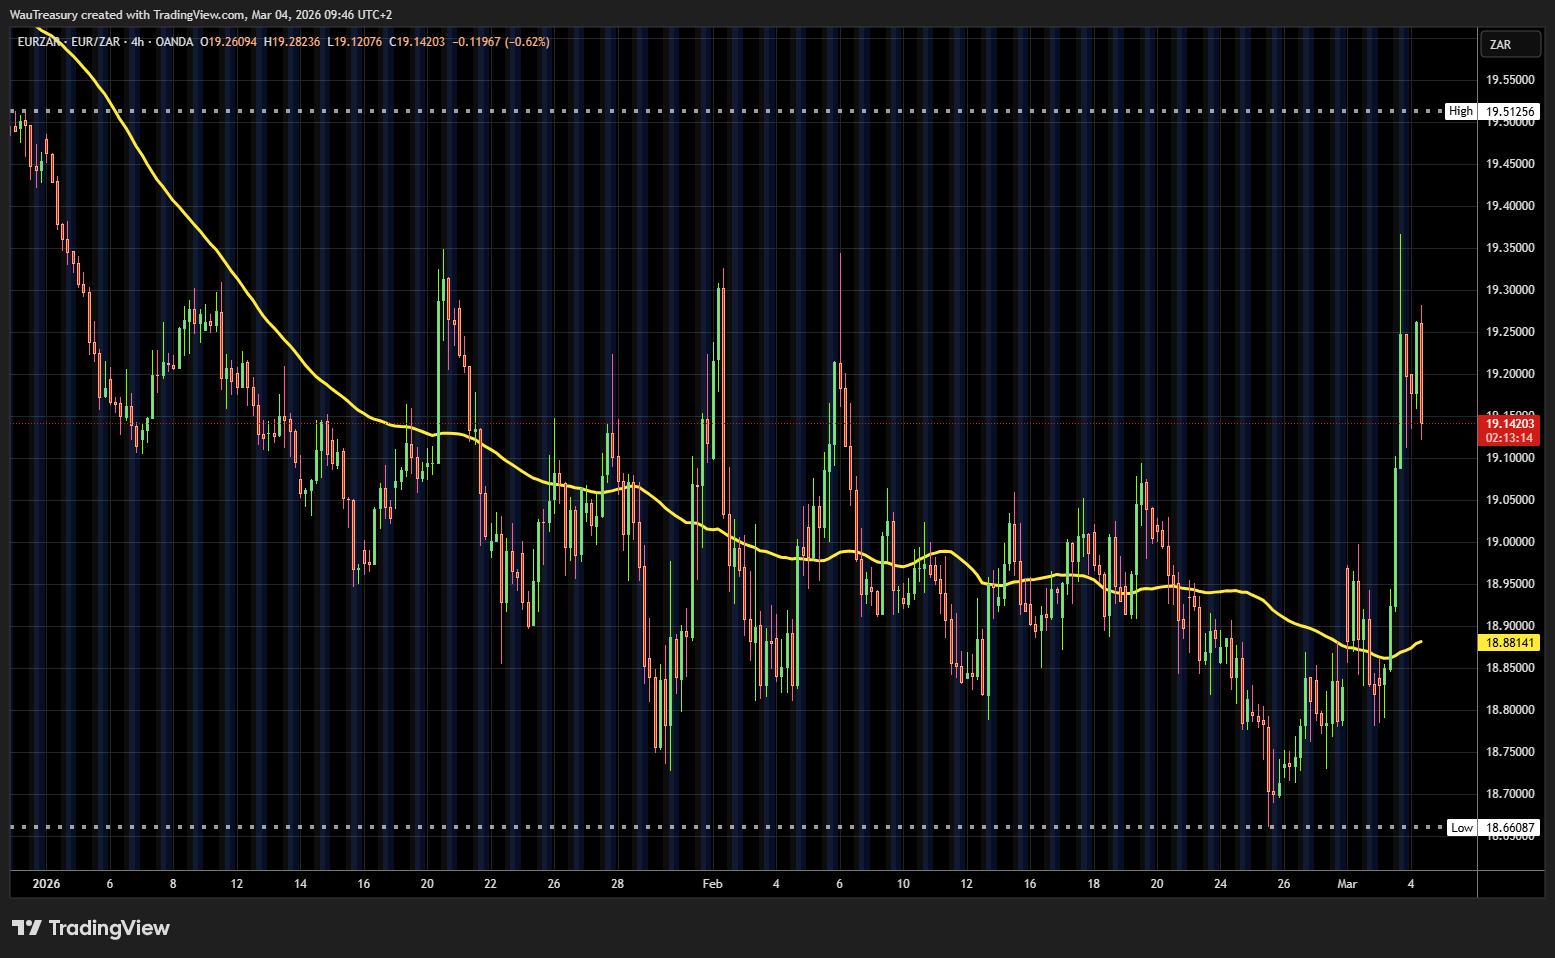Click the 19.55000 price axis label

point(1510,80)
